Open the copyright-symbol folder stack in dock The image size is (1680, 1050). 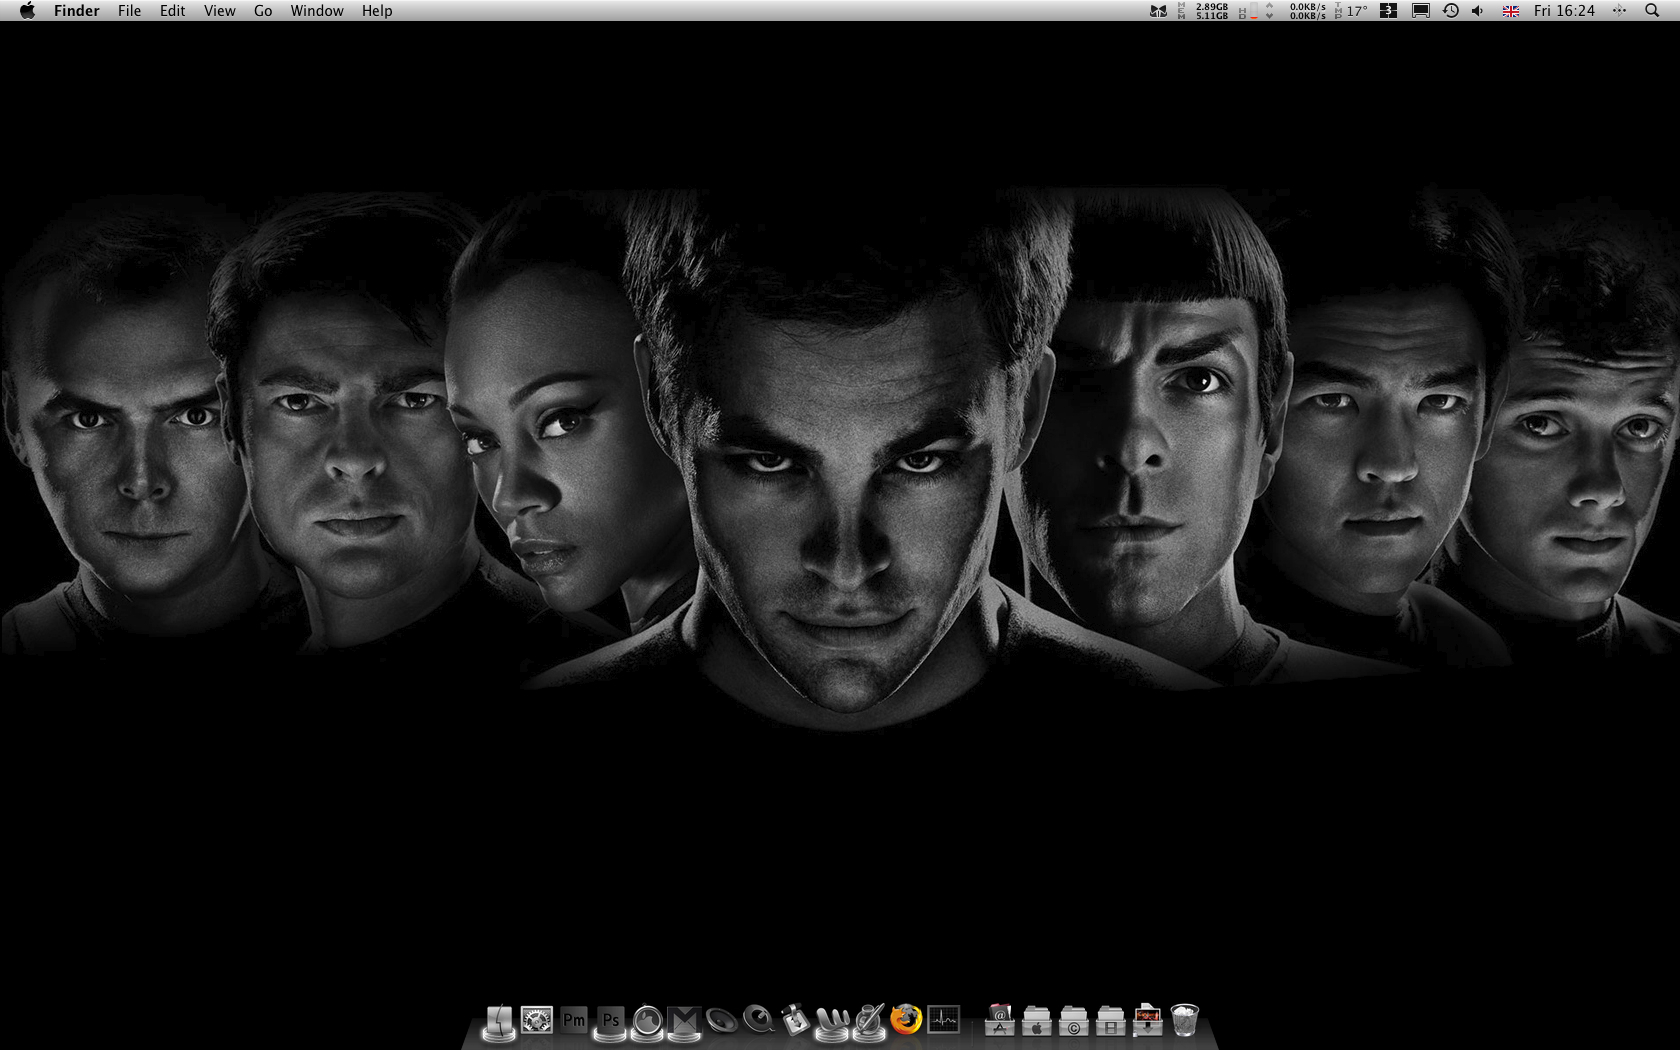(x=1073, y=1020)
